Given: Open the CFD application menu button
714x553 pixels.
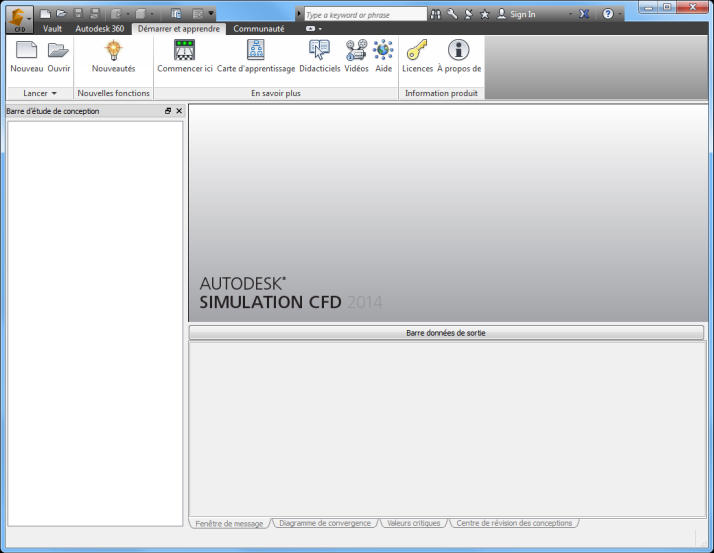Looking at the screenshot, I should coord(19,20).
